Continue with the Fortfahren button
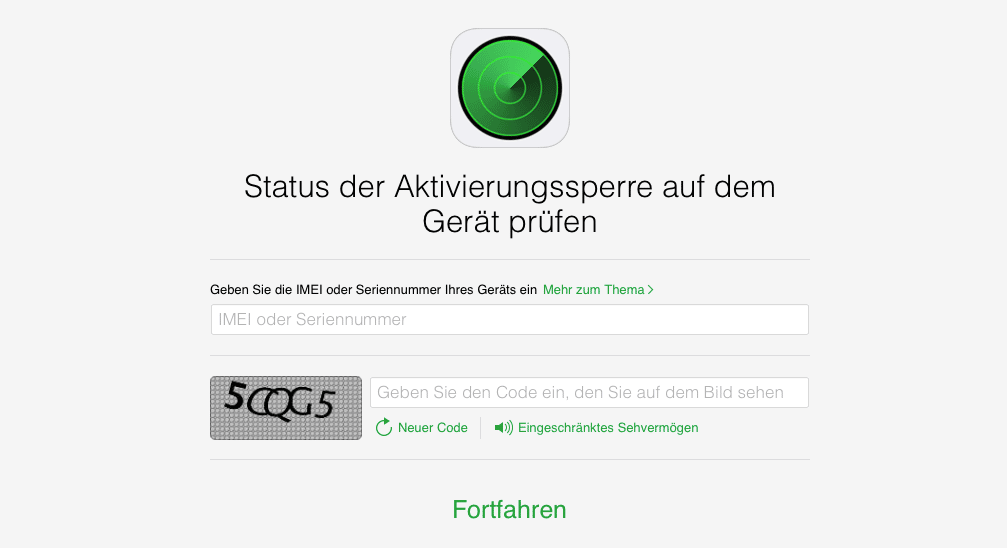1007x548 pixels. point(509,509)
